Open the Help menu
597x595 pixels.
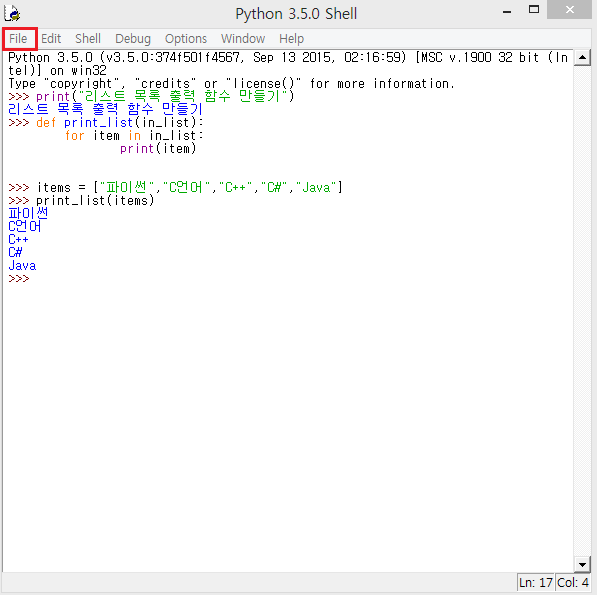click(x=292, y=39)
